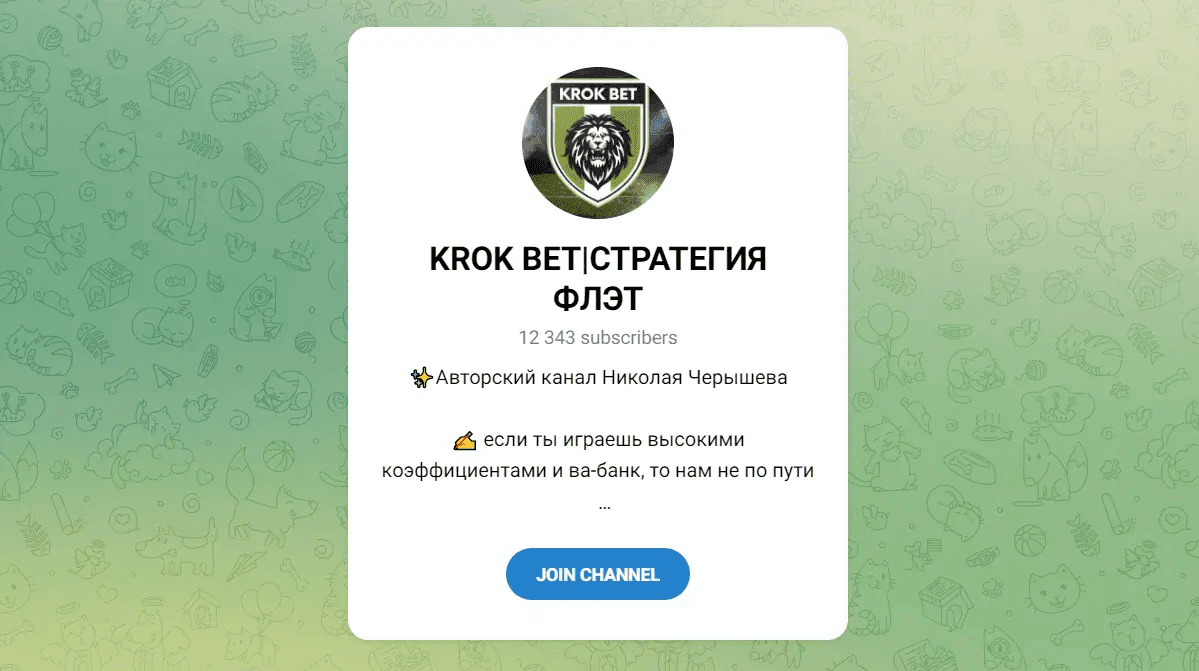Click the KROK BET banner inside the logo
Screen dimensions: 1199x671
pyautogui.click(x=598, y=94)
